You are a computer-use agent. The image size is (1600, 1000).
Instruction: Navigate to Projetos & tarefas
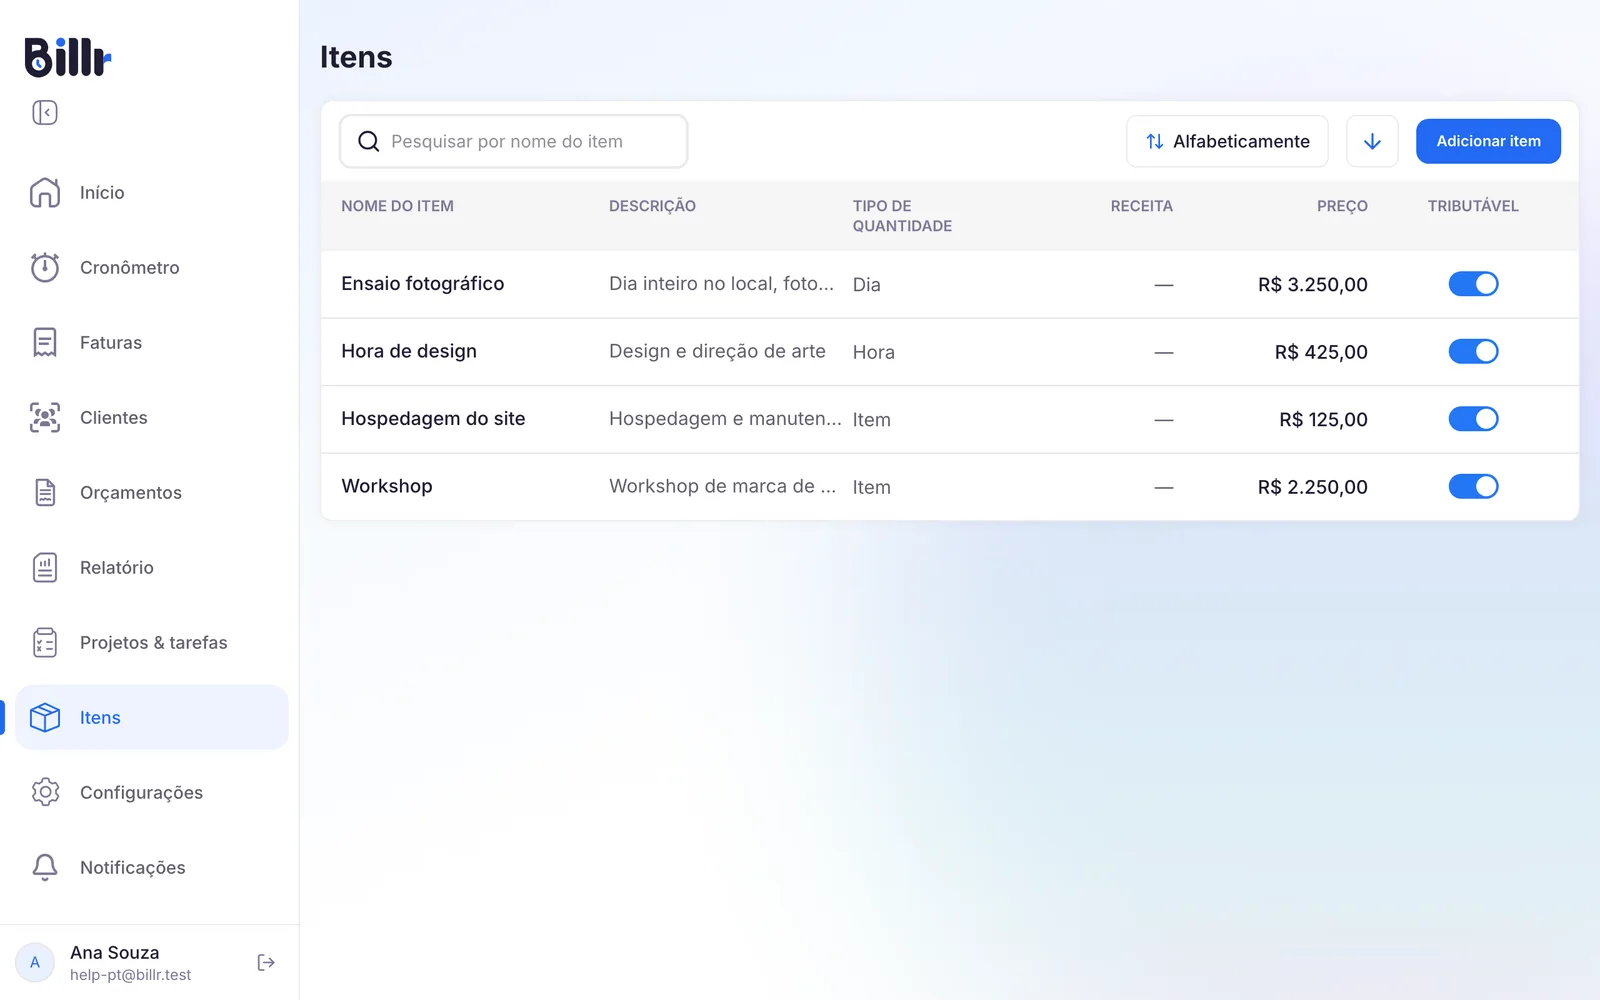pyautogui.click(x=152, y=642)
